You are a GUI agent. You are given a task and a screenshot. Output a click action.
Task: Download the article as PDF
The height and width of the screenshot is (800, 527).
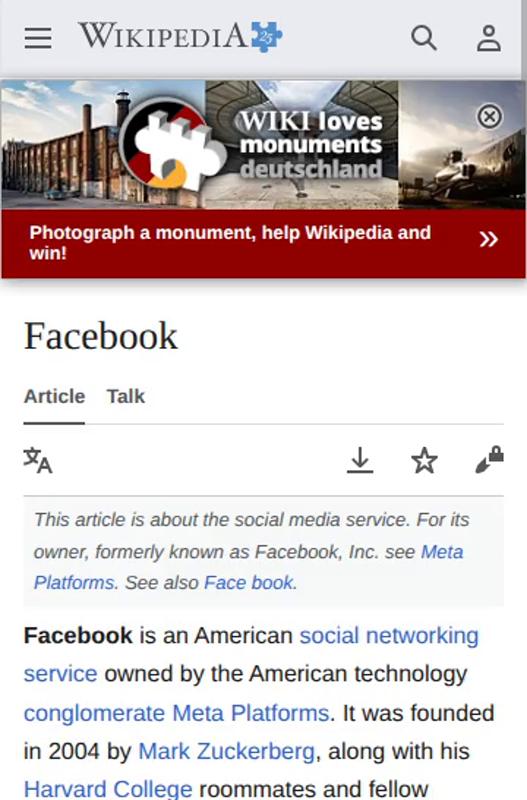(x=360, y=460)
